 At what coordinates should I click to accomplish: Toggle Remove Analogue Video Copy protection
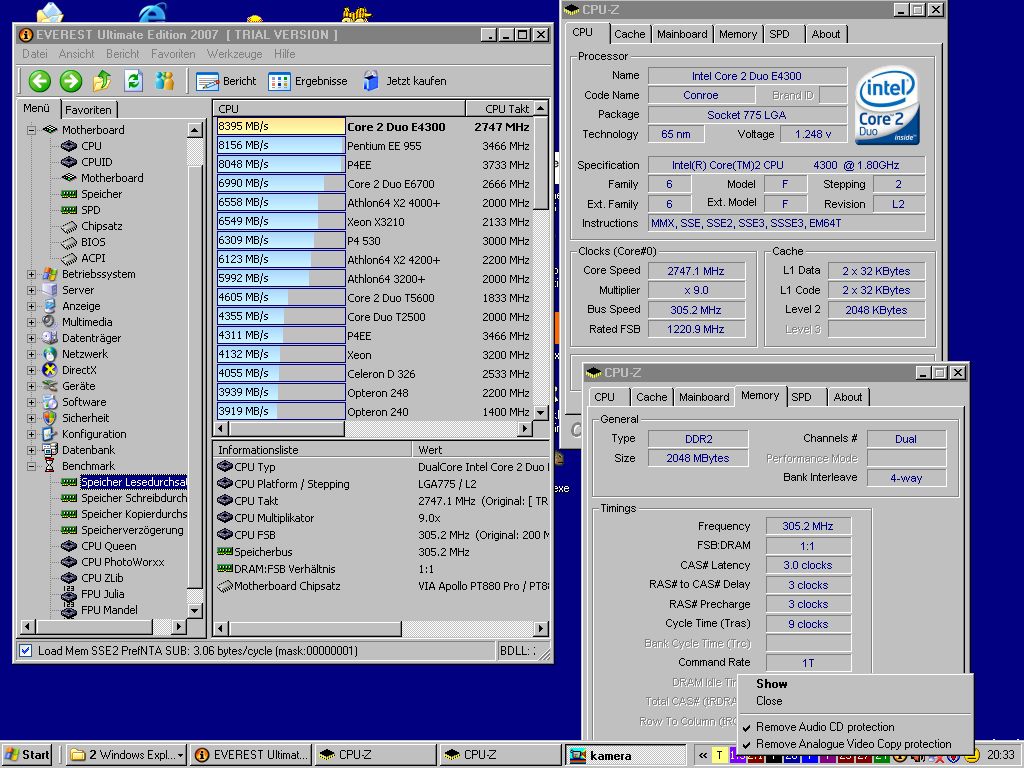pyautogui.click(x=852, y=744)
